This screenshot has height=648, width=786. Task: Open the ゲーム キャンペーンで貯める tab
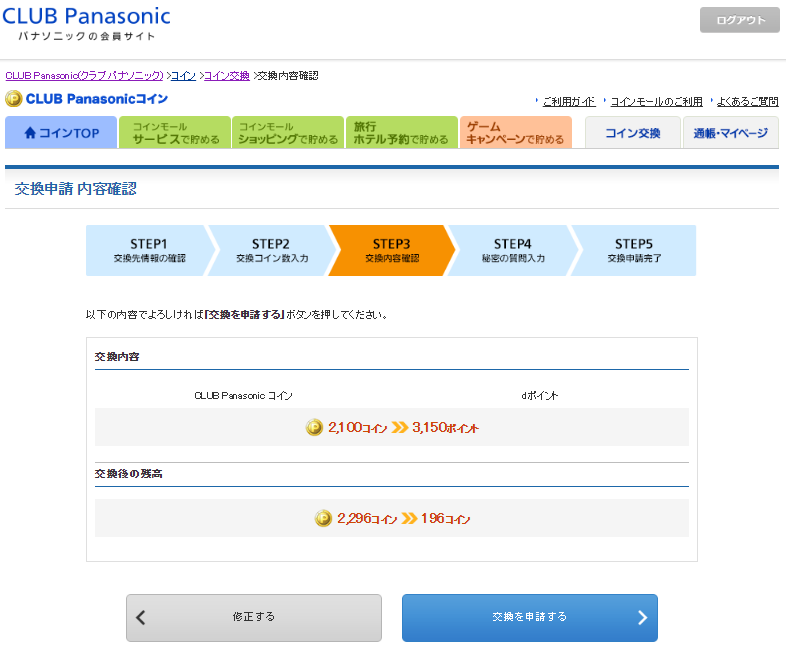515,132
